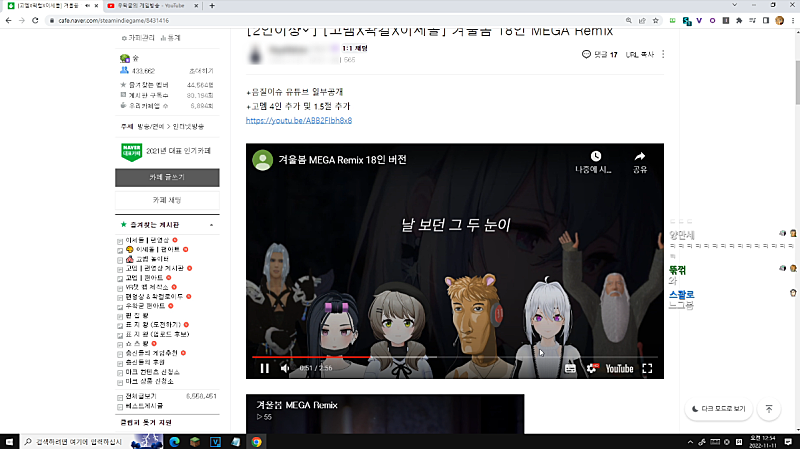The width and height of the screenshot is (800, 449).
Task: Open video player settings gear
Action: [x=592, y=368]
